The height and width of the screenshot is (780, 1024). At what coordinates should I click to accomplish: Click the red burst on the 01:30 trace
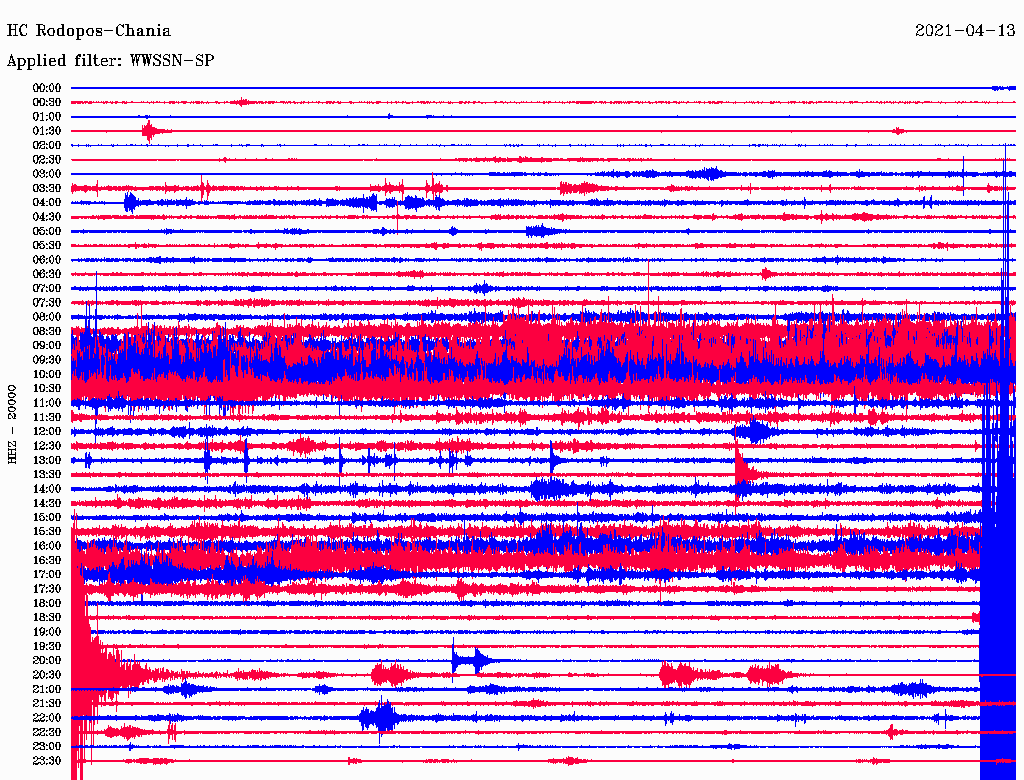pos(150,131)
